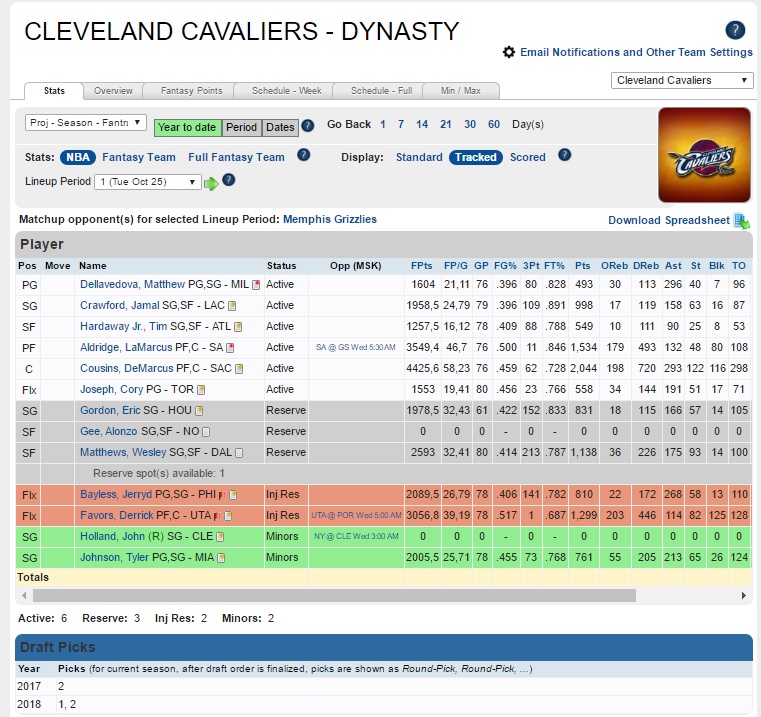Open news note icon for Jerryd Bayless
Image resolution: width=761 pixels, height=717 pixels.
pos(233,495)
